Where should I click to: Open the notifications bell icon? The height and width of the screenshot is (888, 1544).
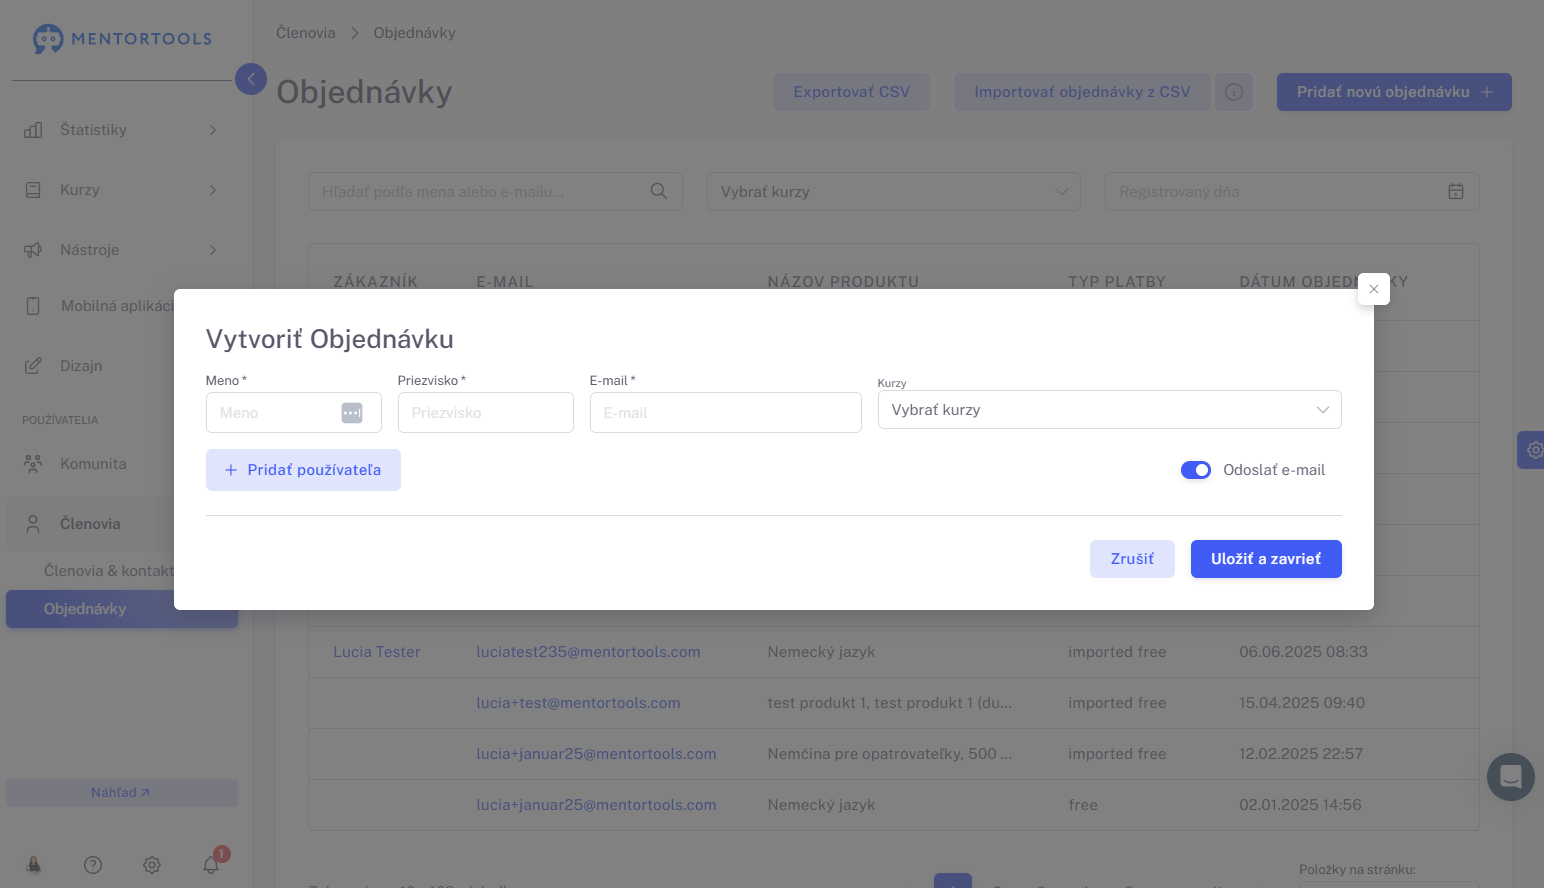coord(211,865)
